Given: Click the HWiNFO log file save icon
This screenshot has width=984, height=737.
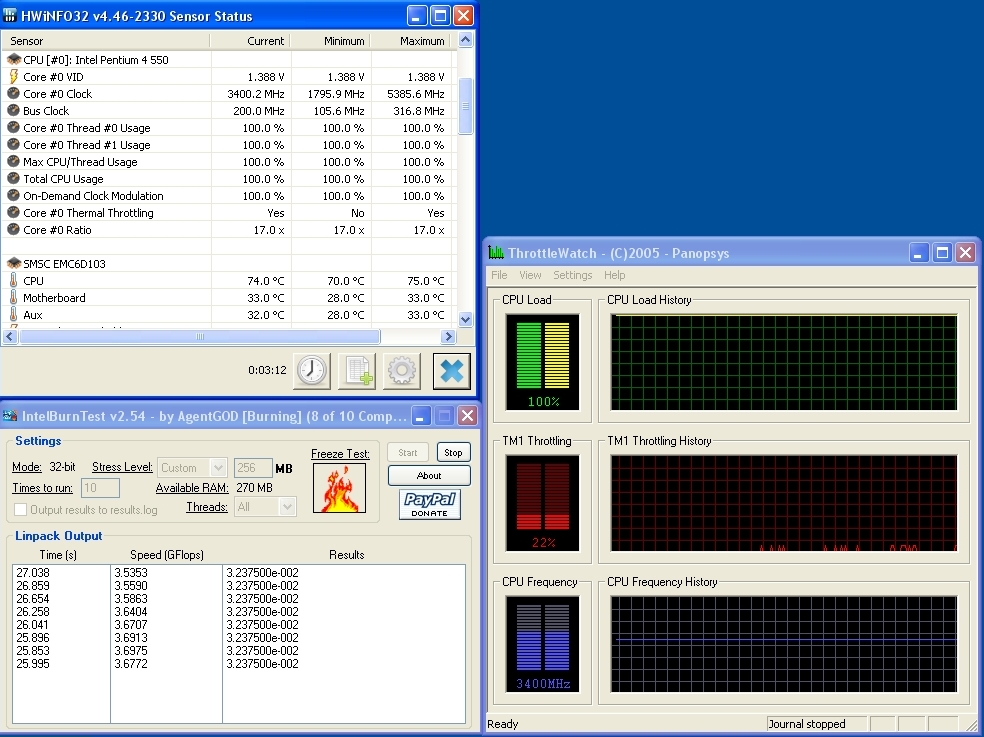Looking at the screenshot, I should (x=357, y=371).
